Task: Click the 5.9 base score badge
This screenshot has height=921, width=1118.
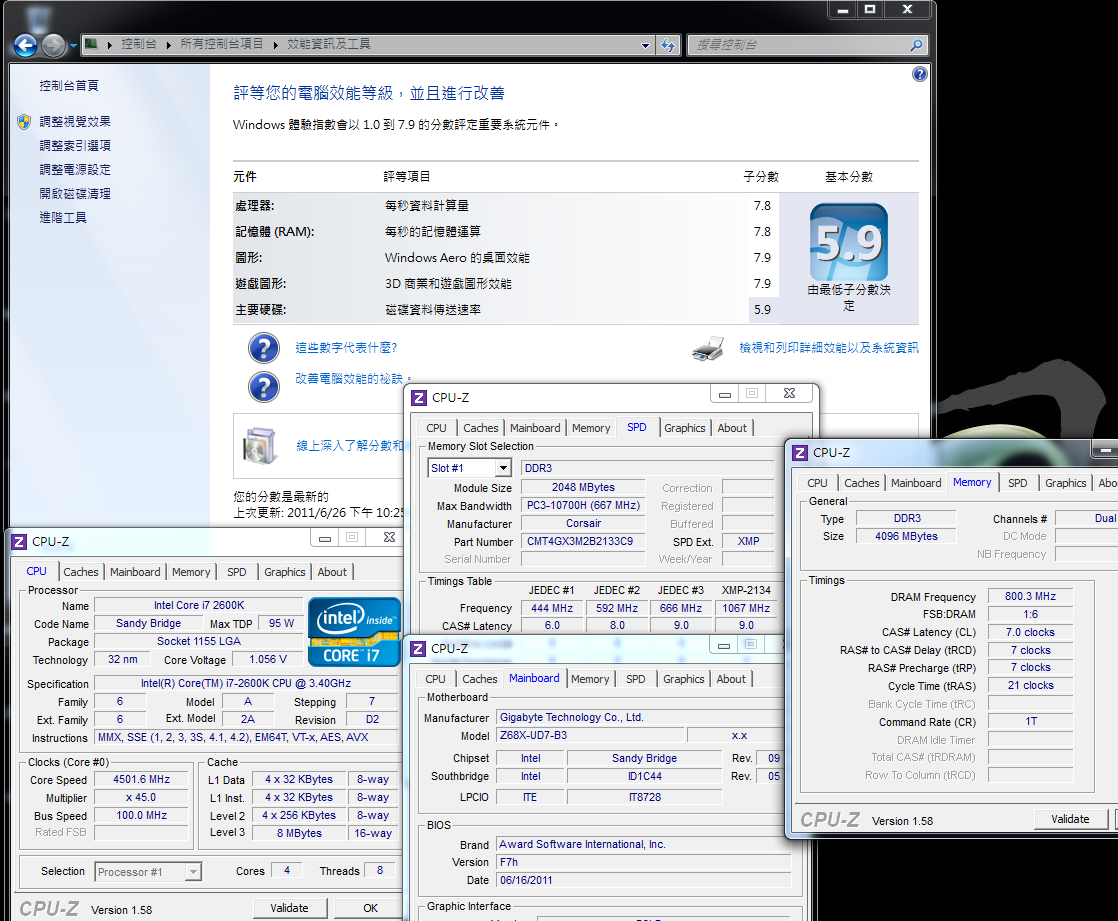Action: coord(848,242)
